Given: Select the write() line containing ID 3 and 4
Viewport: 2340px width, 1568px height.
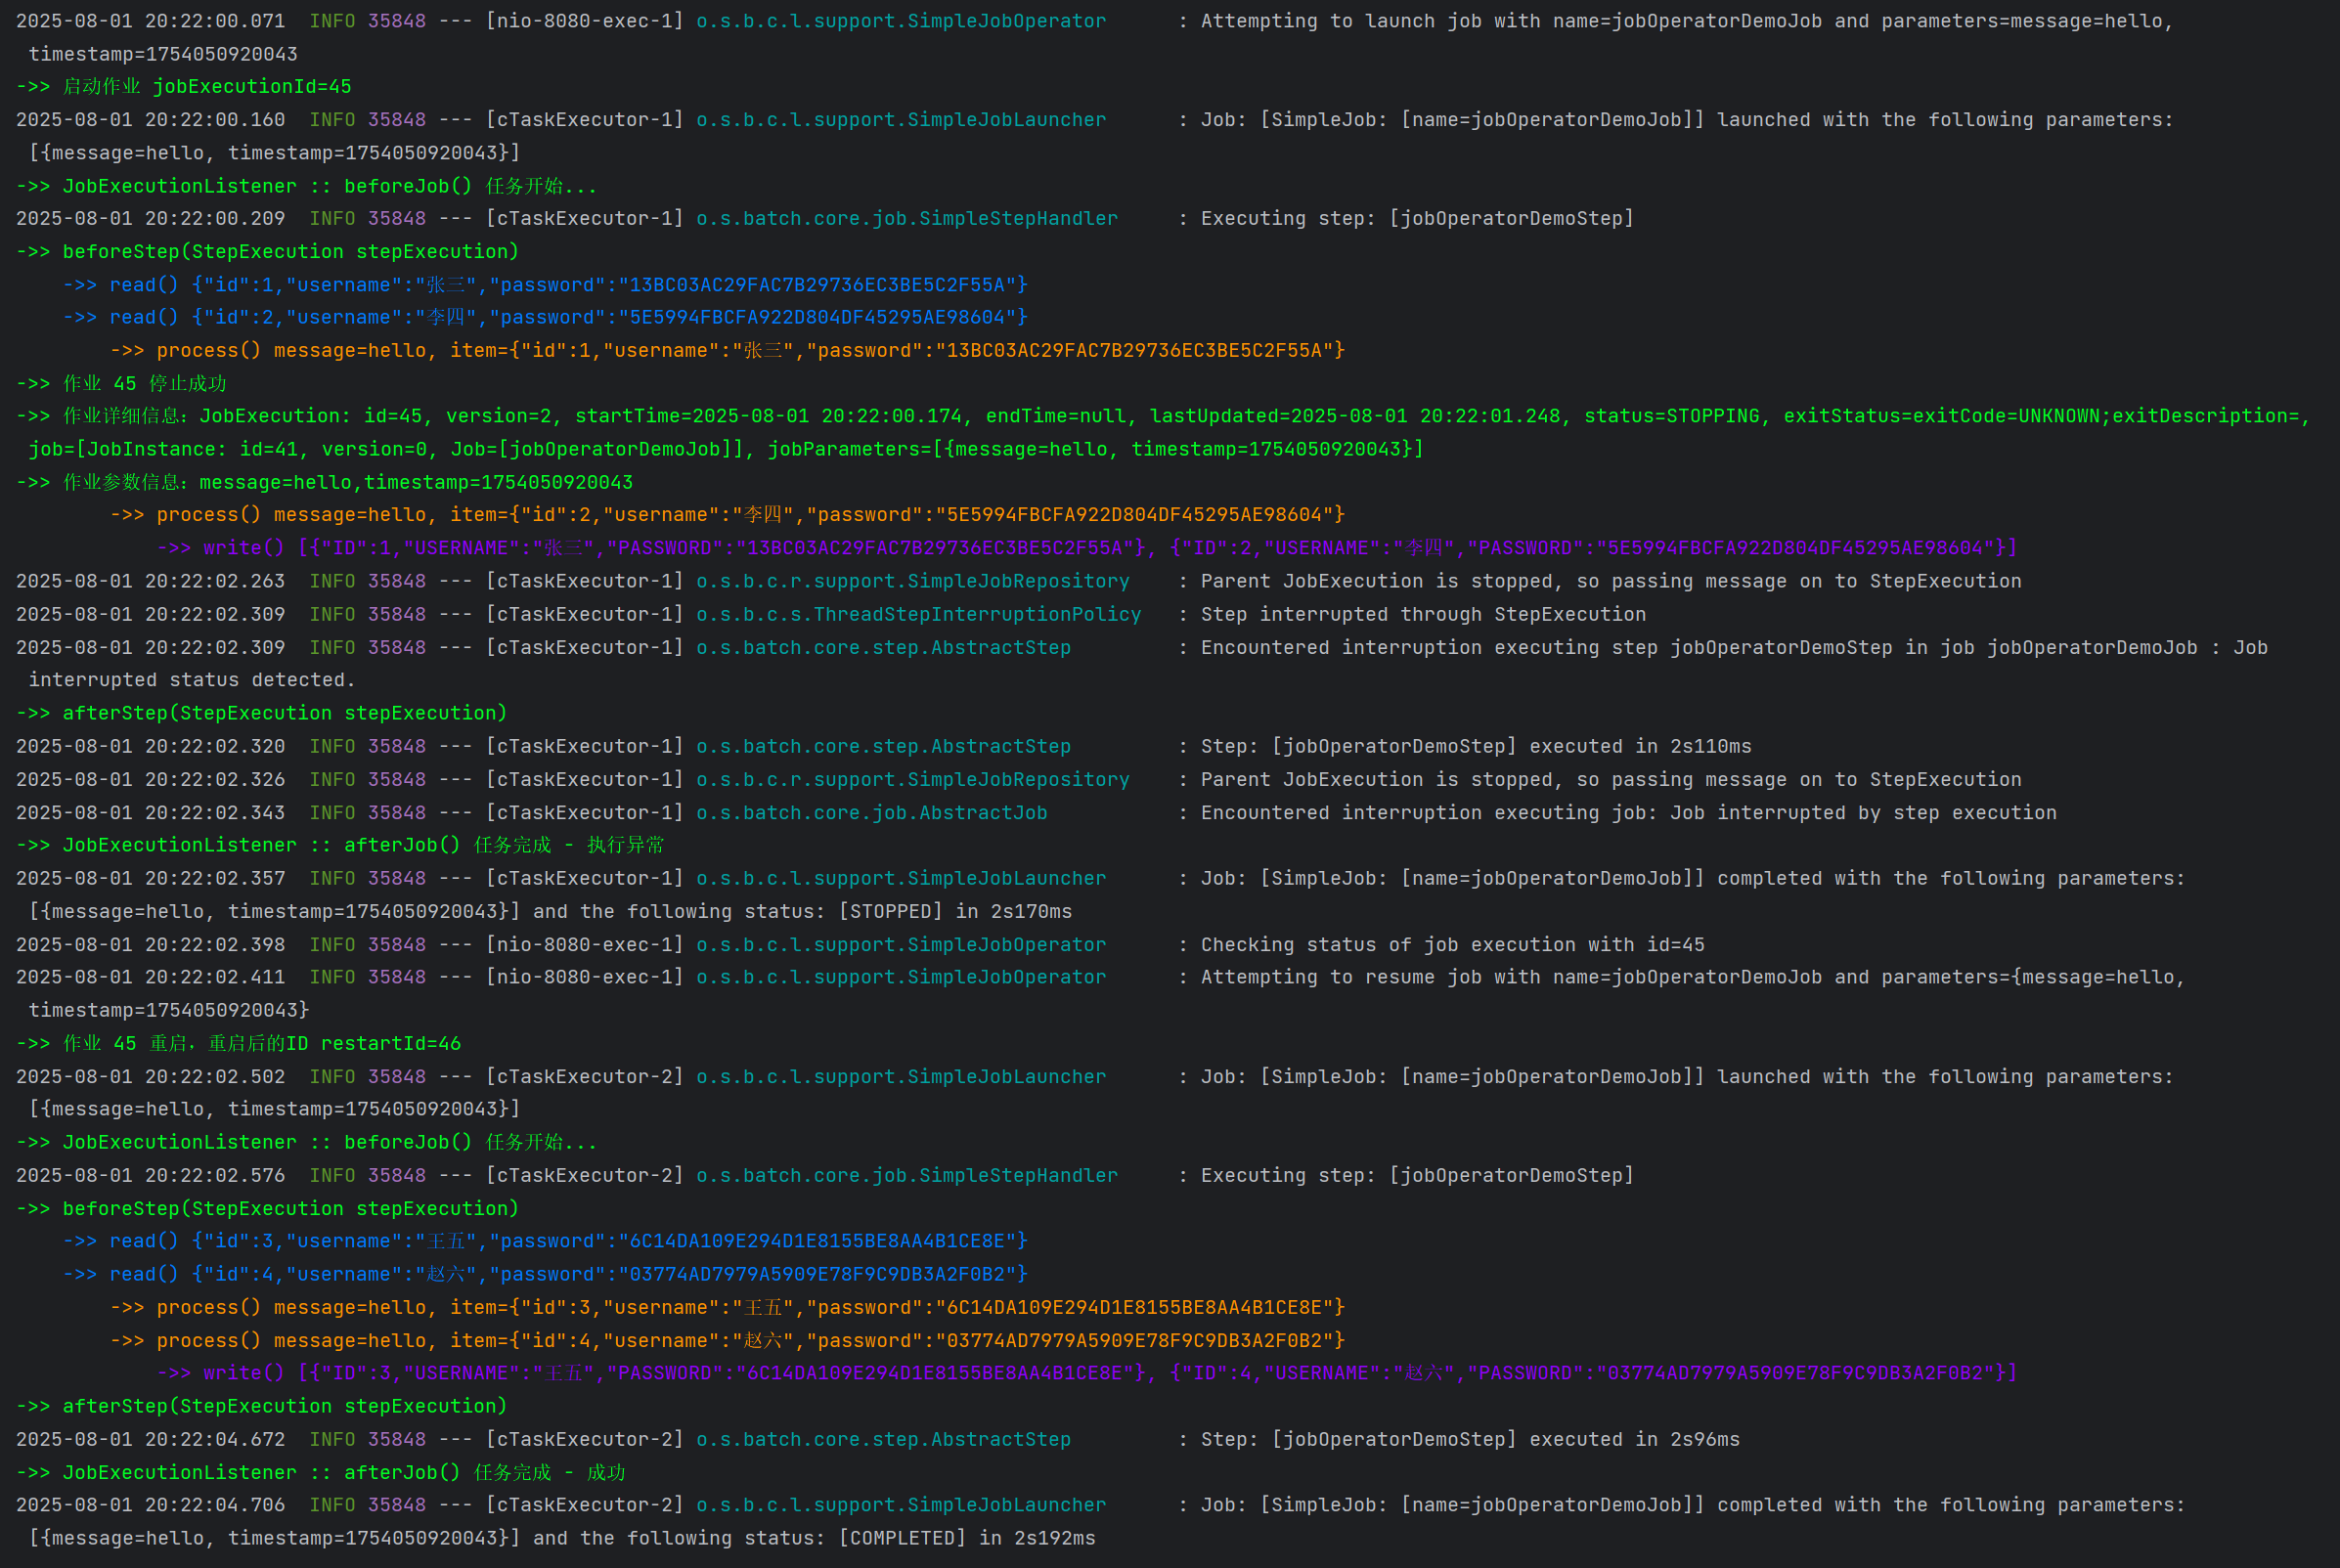Looking at the screenshot, I should pyautogui.click(x=1087, y=1373).
